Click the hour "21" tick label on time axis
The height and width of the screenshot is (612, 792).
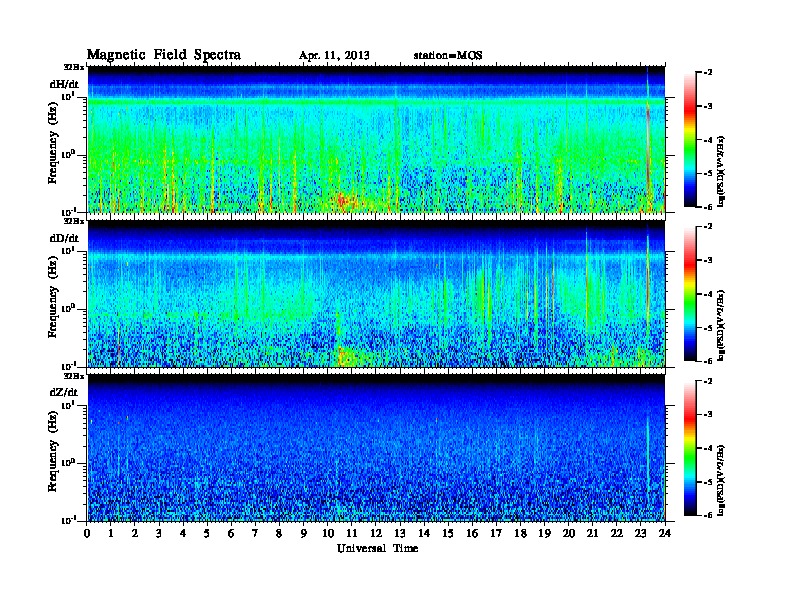(x=592, y=533)
